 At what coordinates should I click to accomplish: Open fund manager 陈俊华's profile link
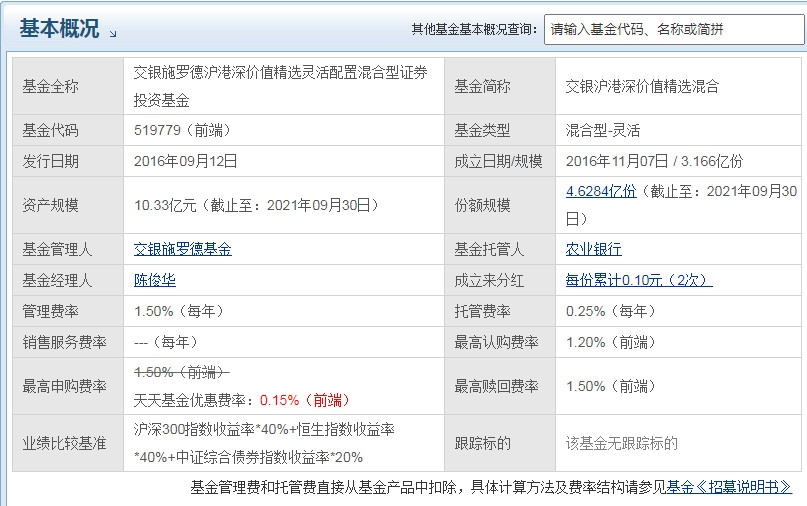click(x=155, y=280)
